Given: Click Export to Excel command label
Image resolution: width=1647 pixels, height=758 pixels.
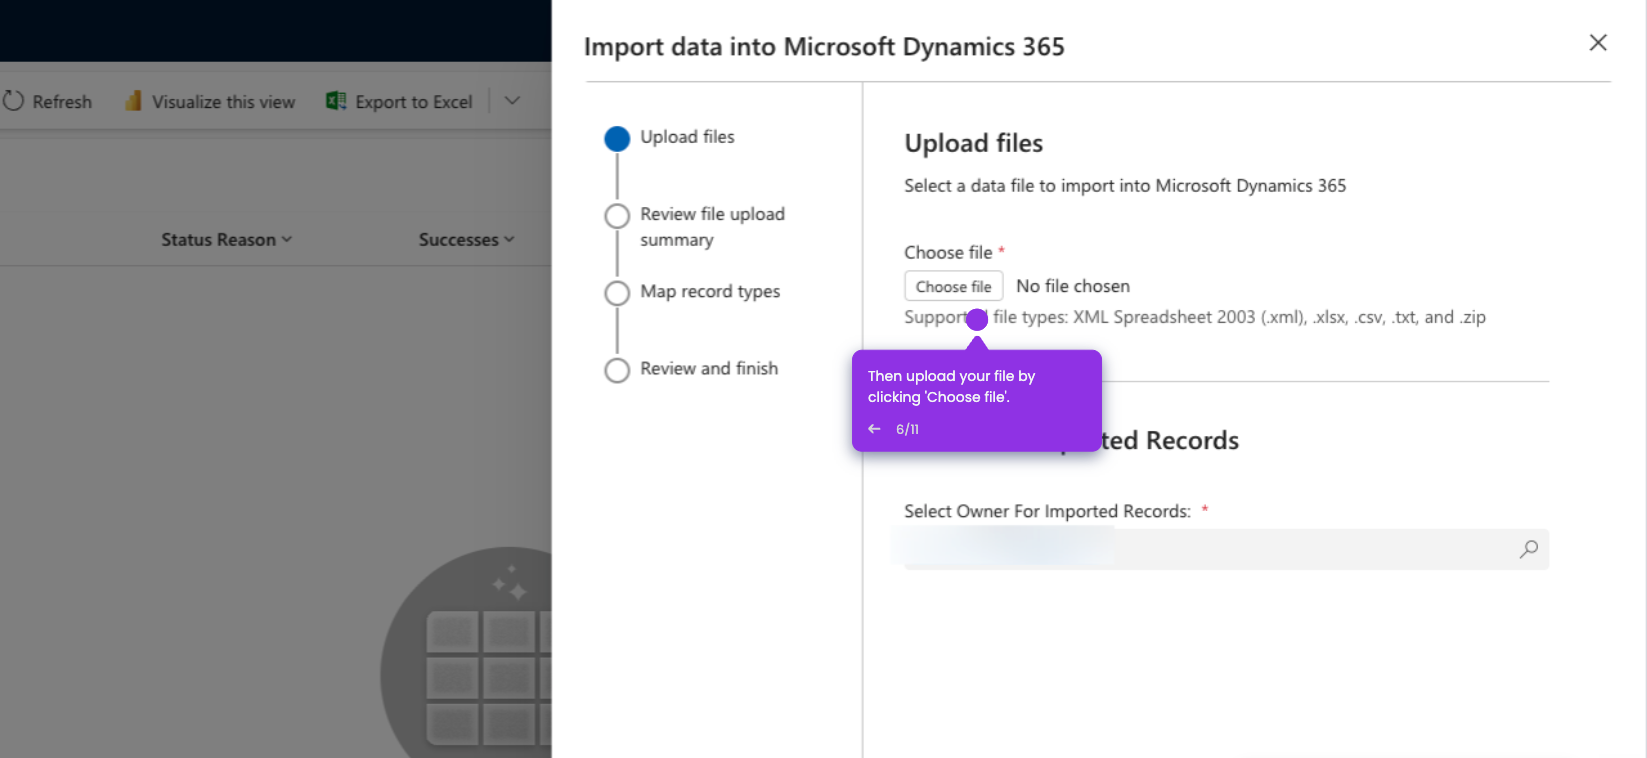Looking at the screenshot, I should point(414,102).
